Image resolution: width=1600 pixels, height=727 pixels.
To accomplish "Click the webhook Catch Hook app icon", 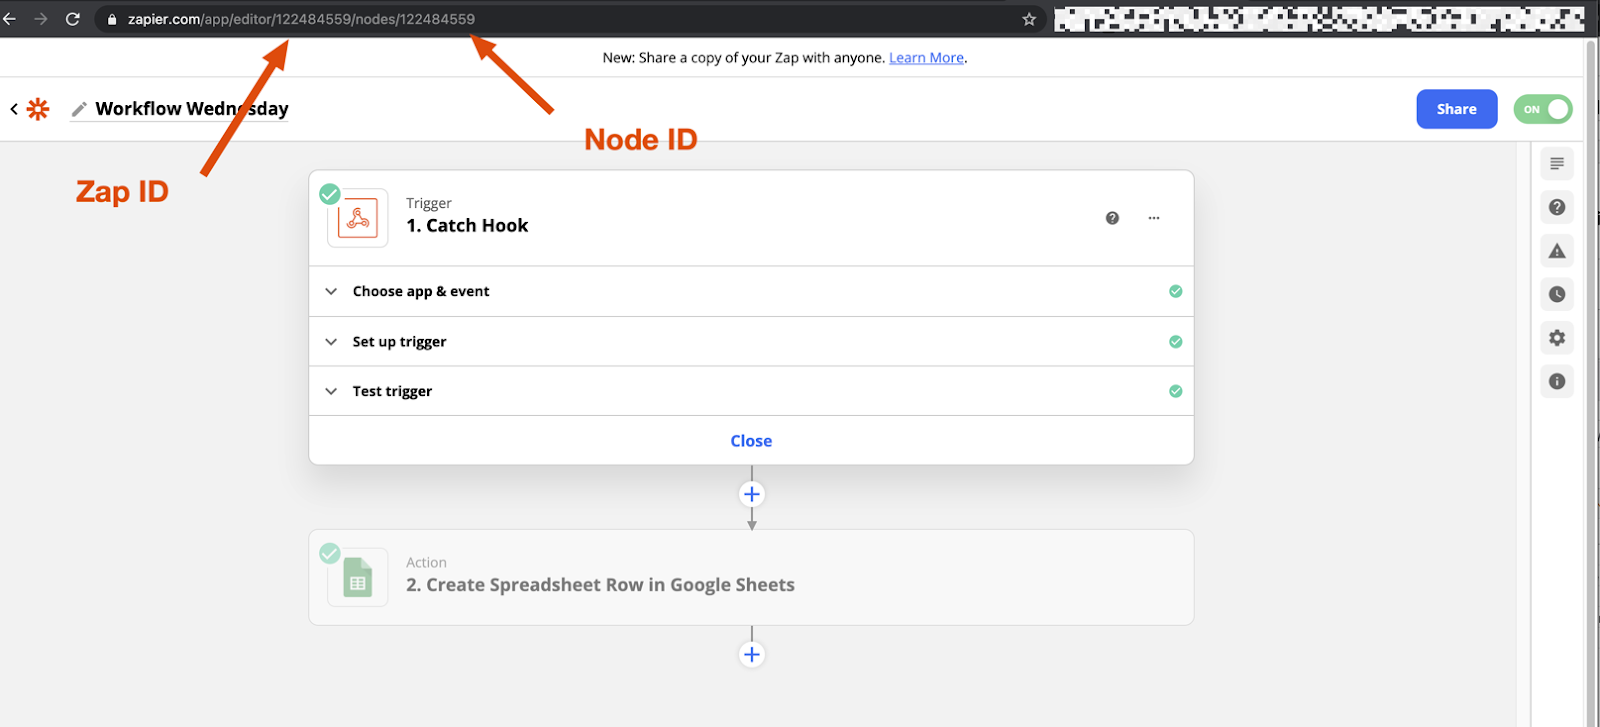I will [358, 218].
